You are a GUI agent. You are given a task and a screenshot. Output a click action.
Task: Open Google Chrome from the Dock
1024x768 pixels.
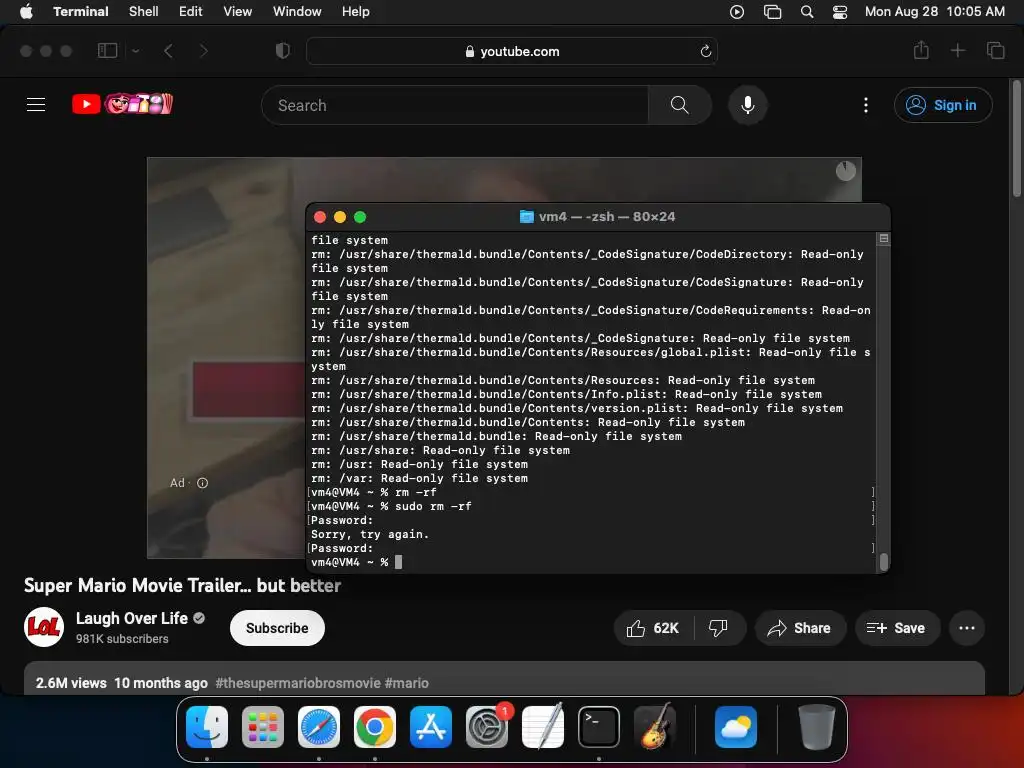point(375,727)
